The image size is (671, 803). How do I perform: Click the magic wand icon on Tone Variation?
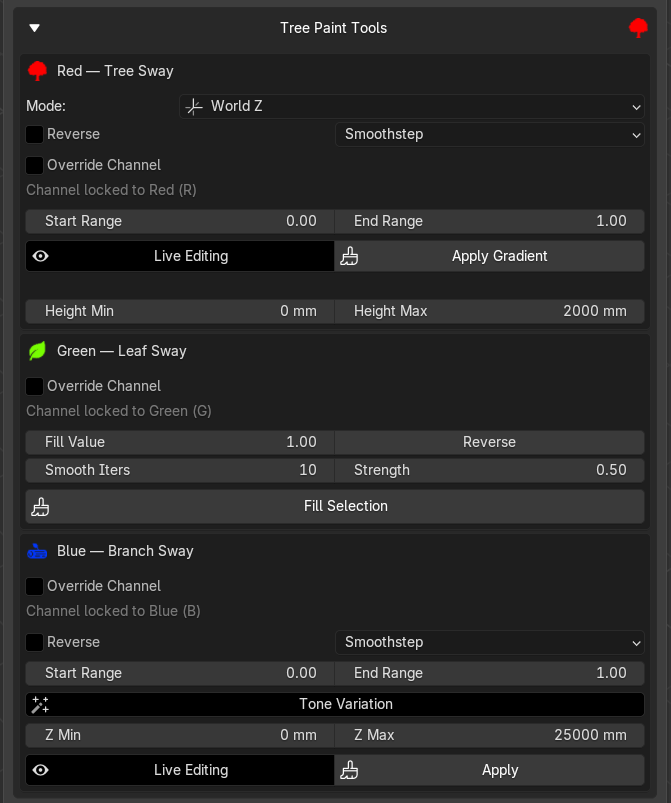(40, 704)
